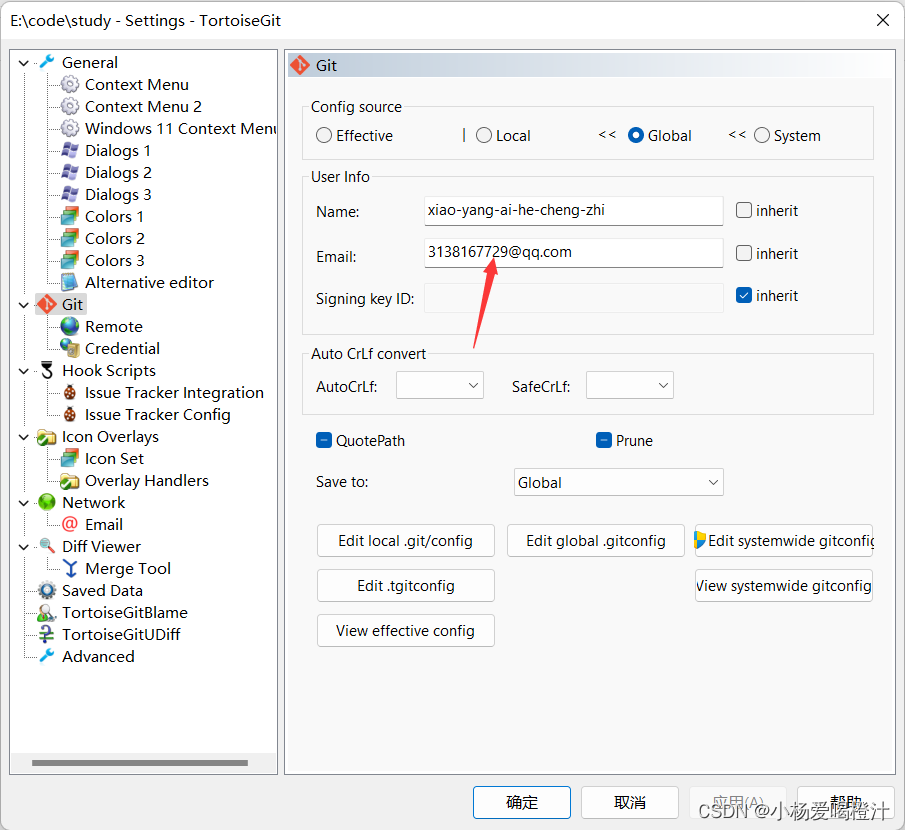Viewport: 905px width, 830px height.
Task: Click View systemwide gitconfig button
Action: pos(783,585)
